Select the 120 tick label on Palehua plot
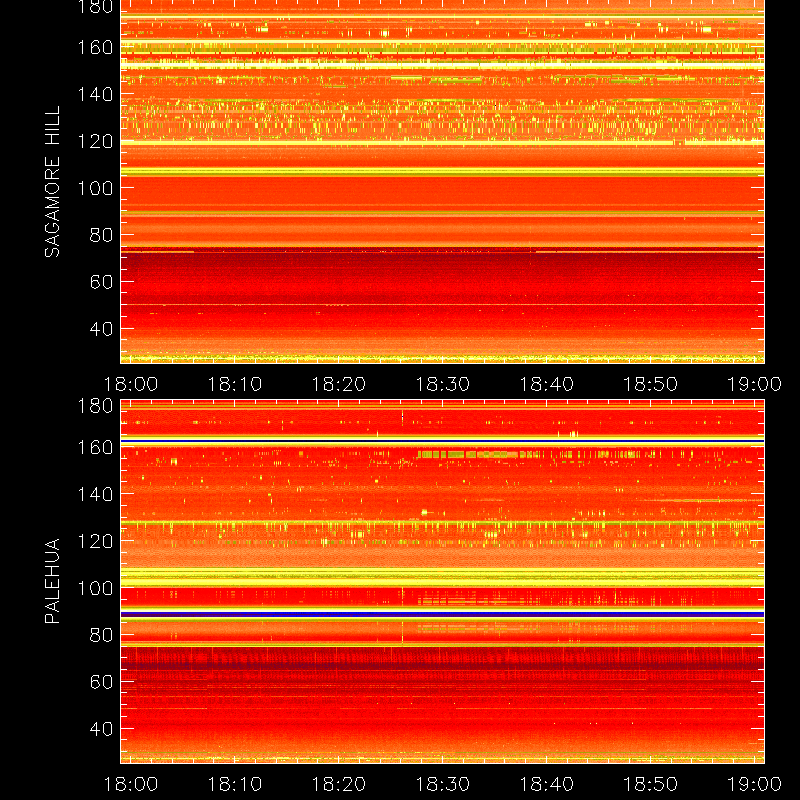The width and height of the screenshot is (800, 800). pyautogui.click(x=95, y=541)
